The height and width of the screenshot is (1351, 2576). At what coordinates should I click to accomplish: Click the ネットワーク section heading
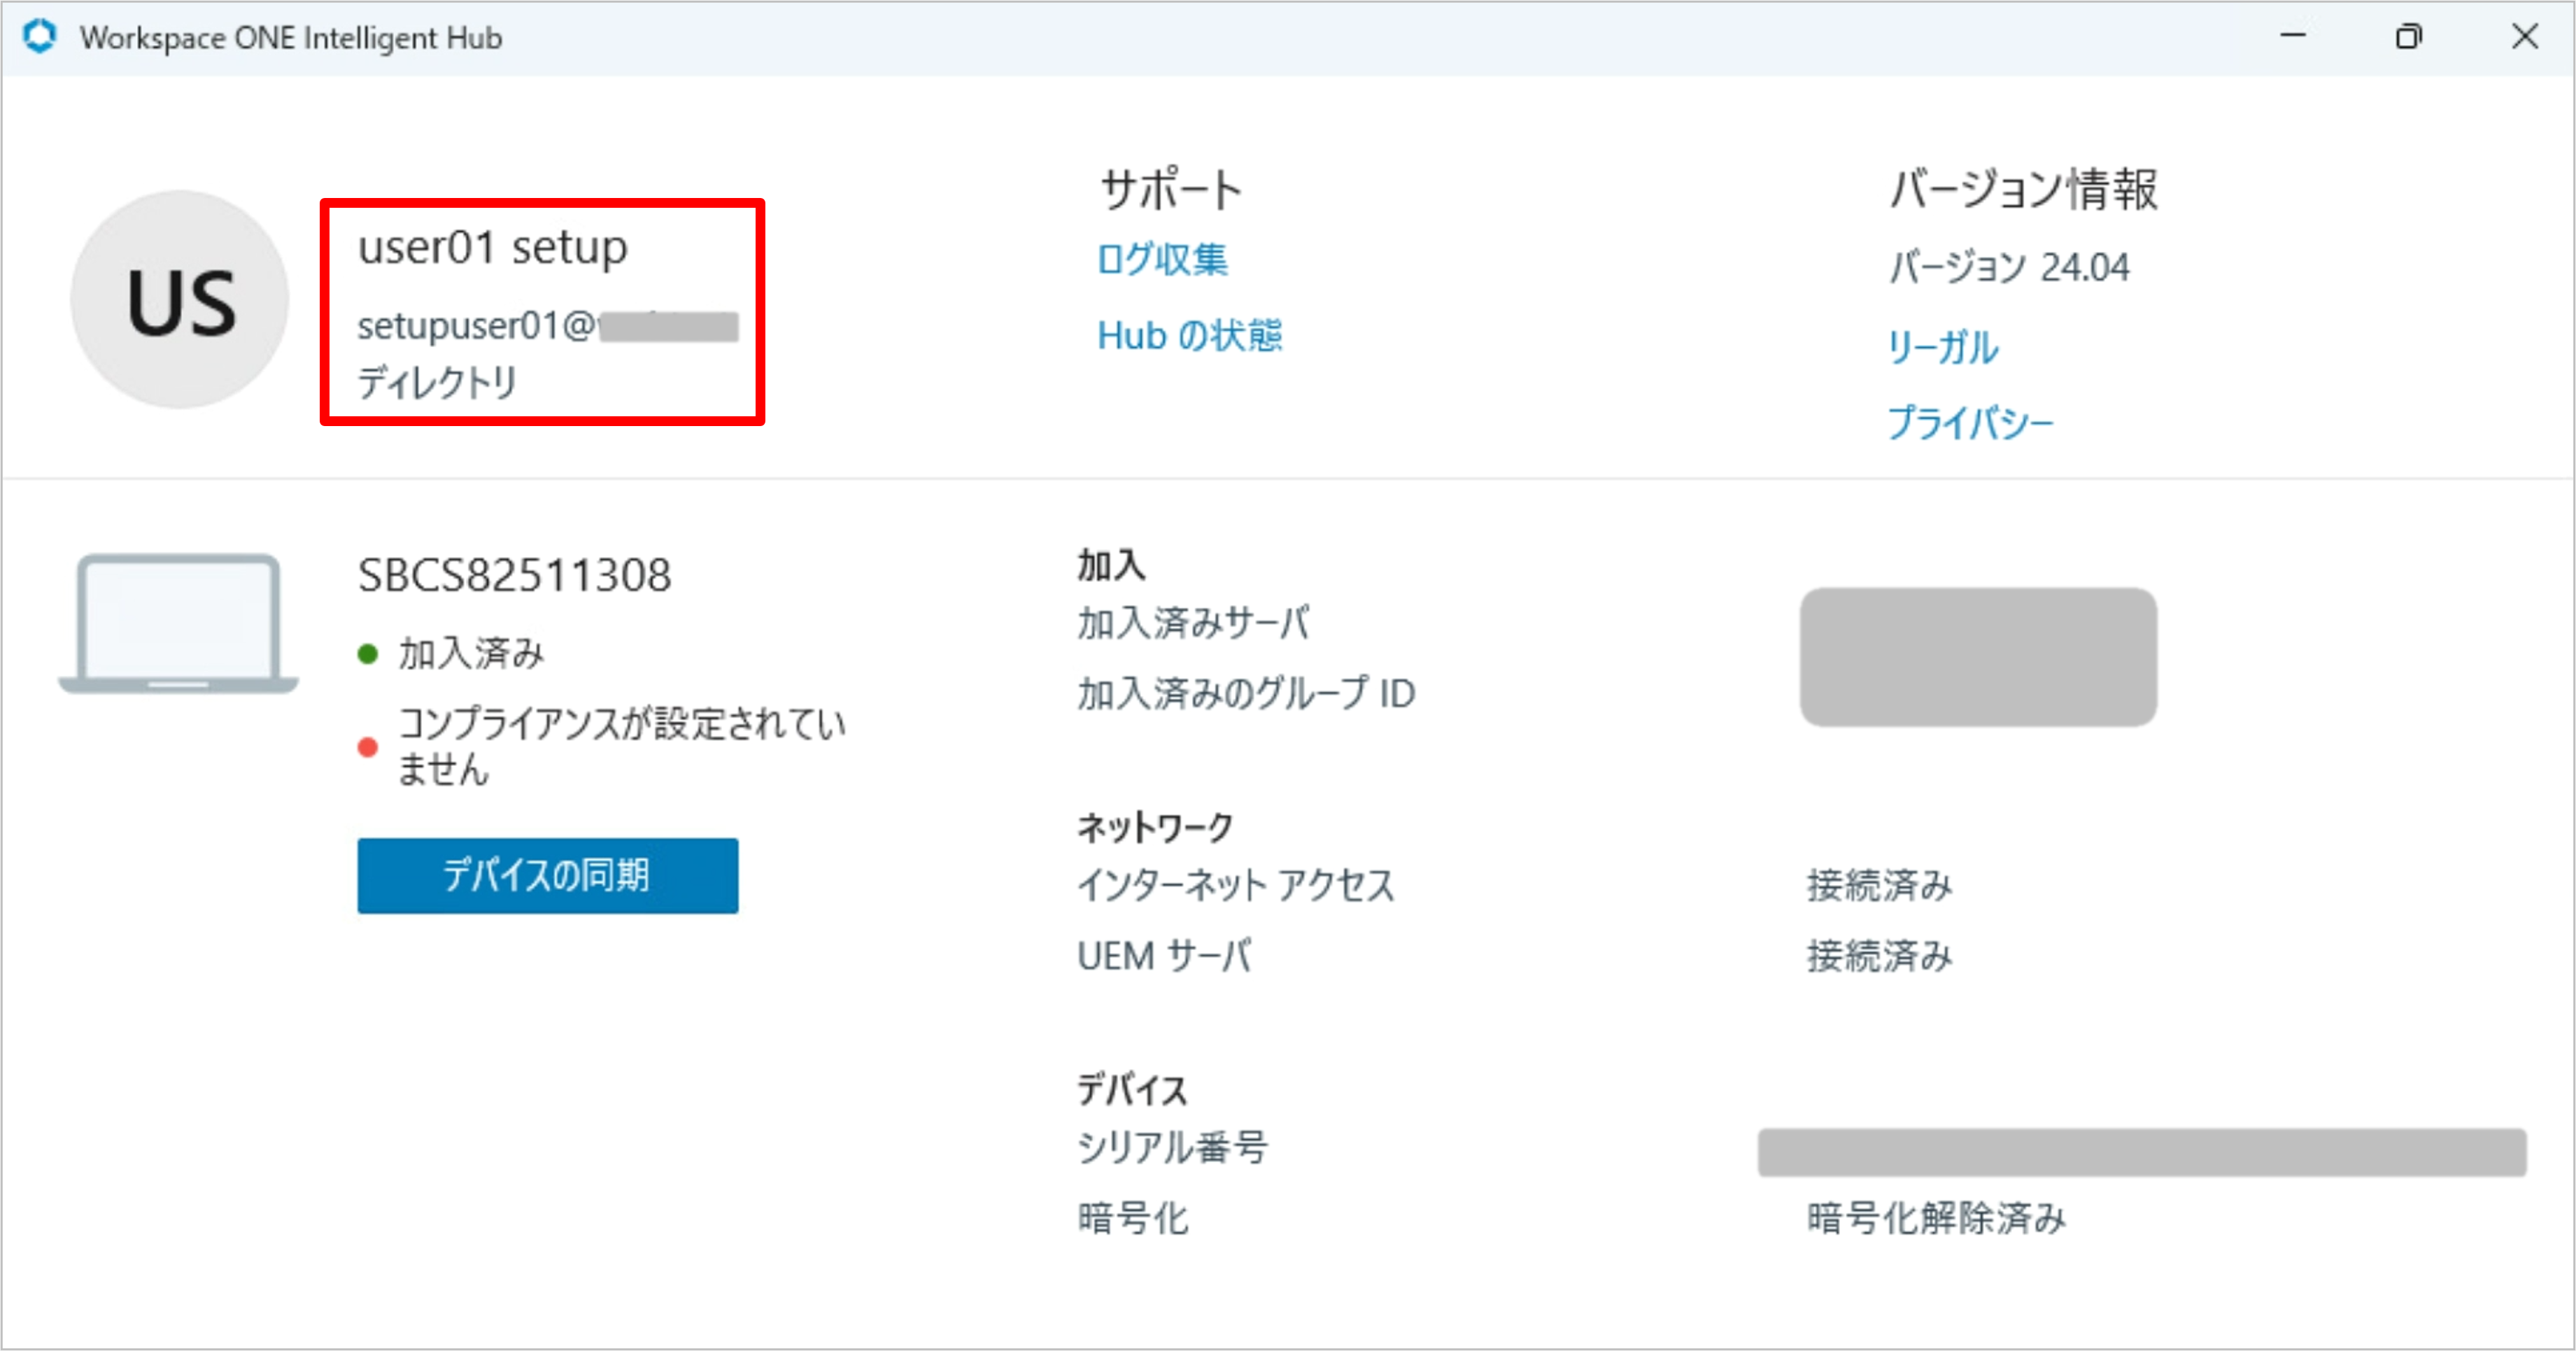[1155, 827]
